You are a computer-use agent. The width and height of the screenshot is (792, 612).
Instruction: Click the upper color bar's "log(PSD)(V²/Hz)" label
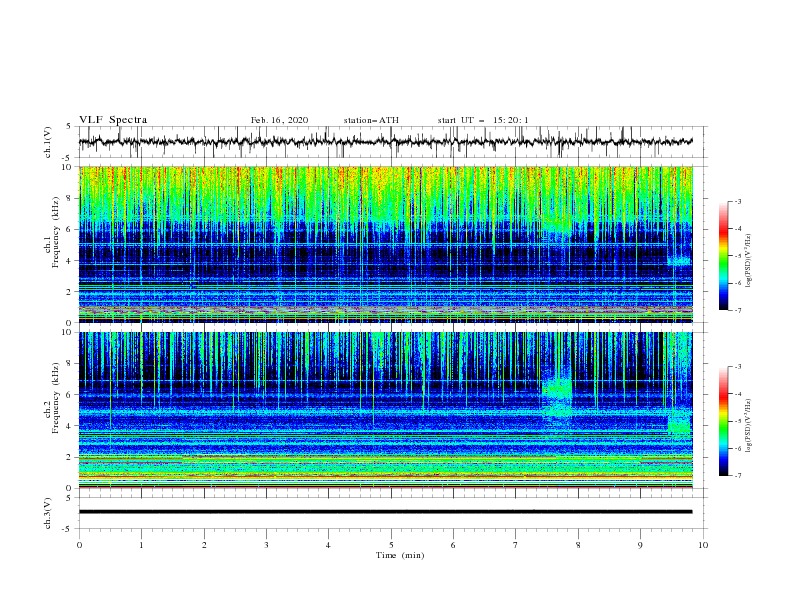748,260
